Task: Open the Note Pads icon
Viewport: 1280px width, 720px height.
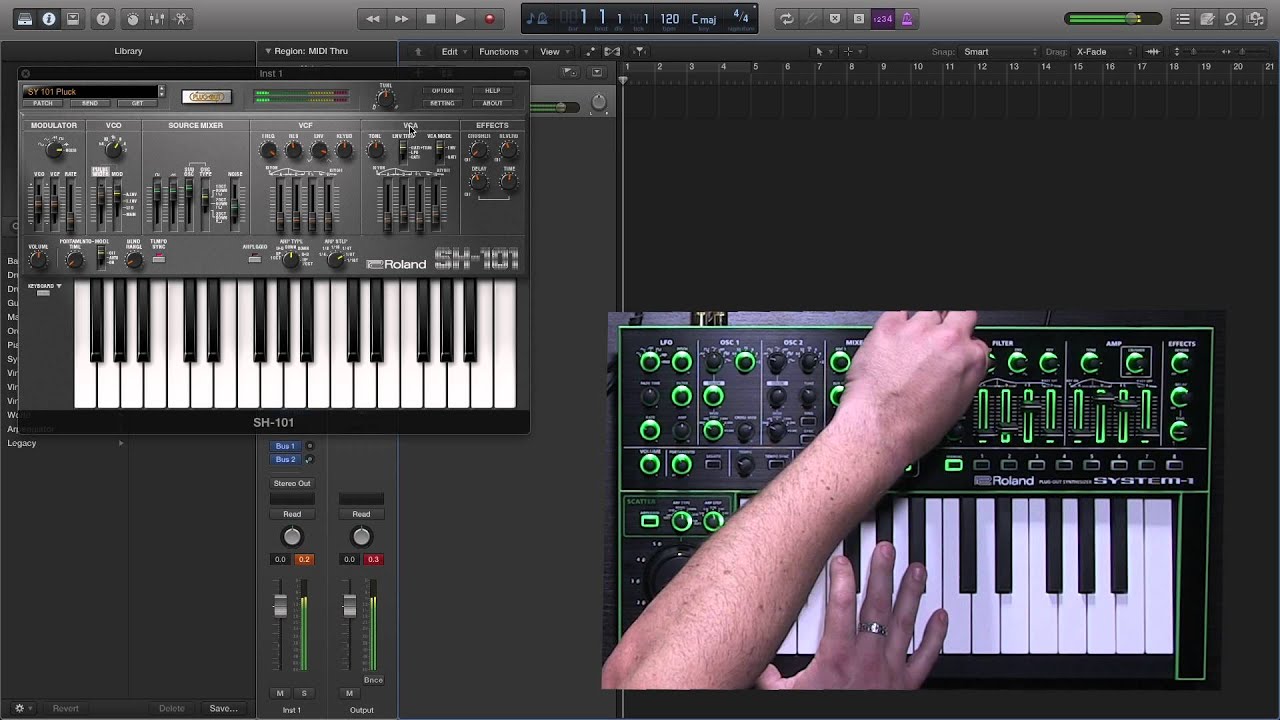Action: [x=1207, y=19]
